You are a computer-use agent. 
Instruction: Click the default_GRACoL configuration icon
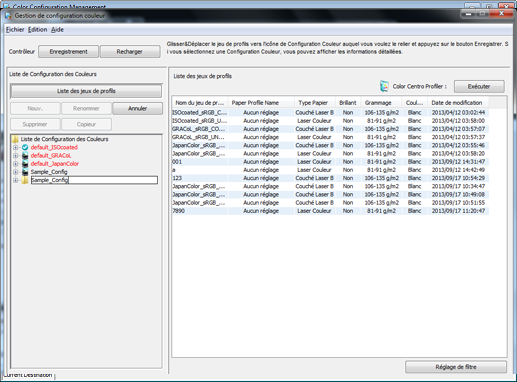(25, 155)
